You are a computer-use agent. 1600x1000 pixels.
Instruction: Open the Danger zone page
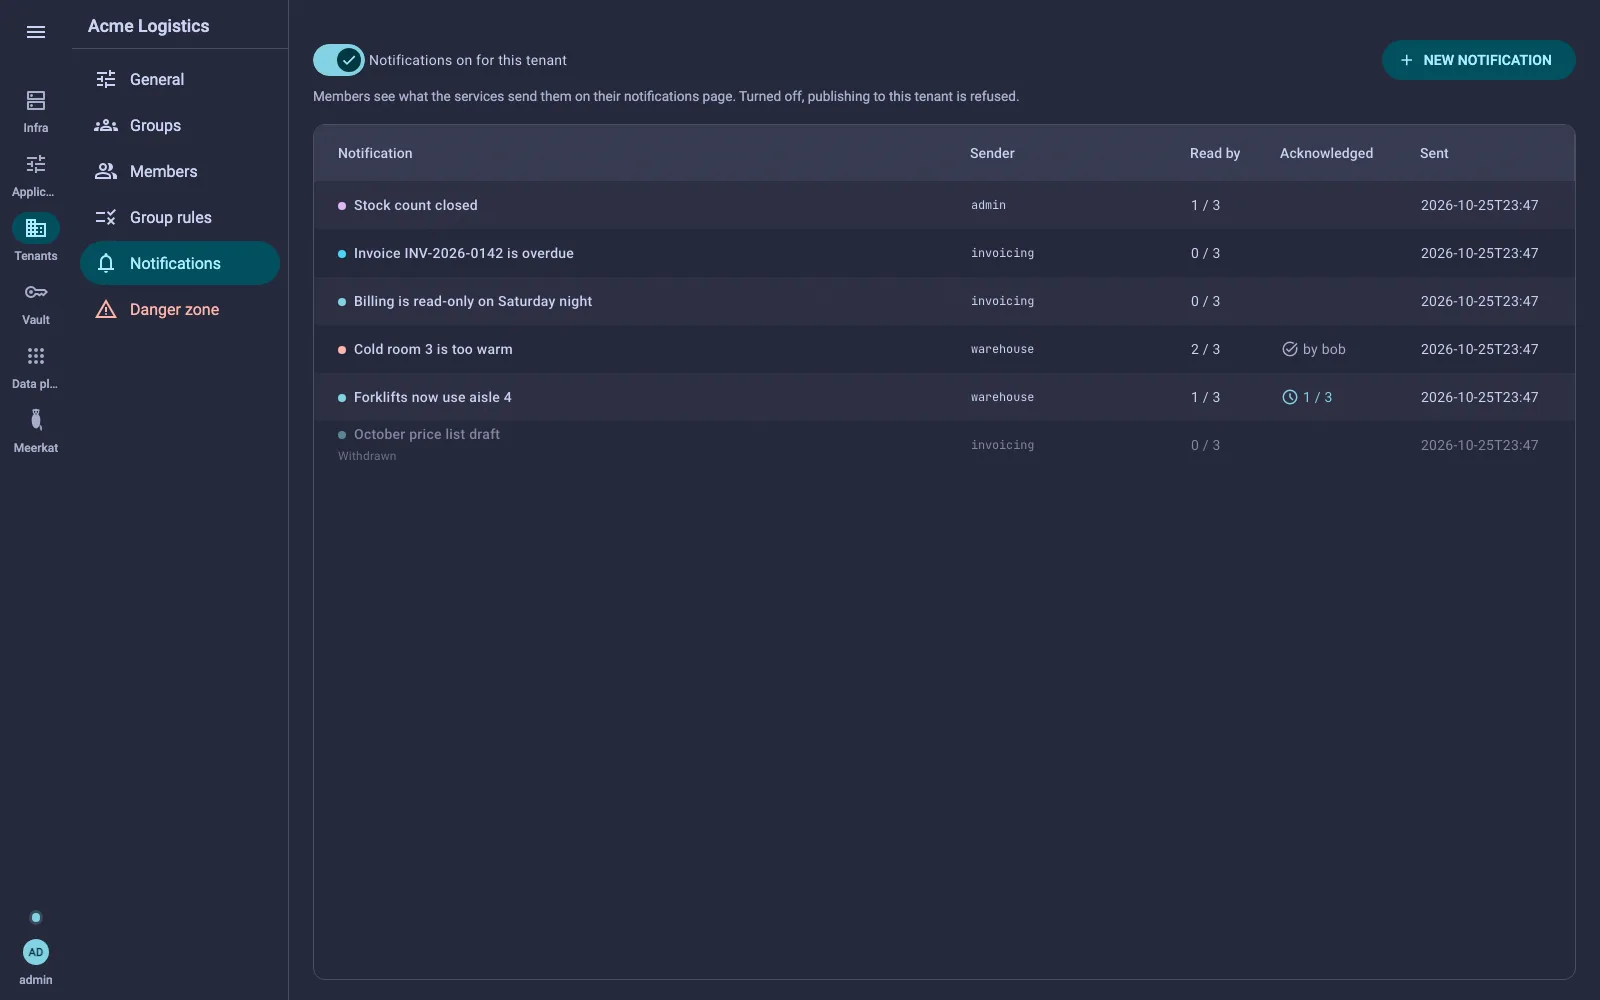180,309
